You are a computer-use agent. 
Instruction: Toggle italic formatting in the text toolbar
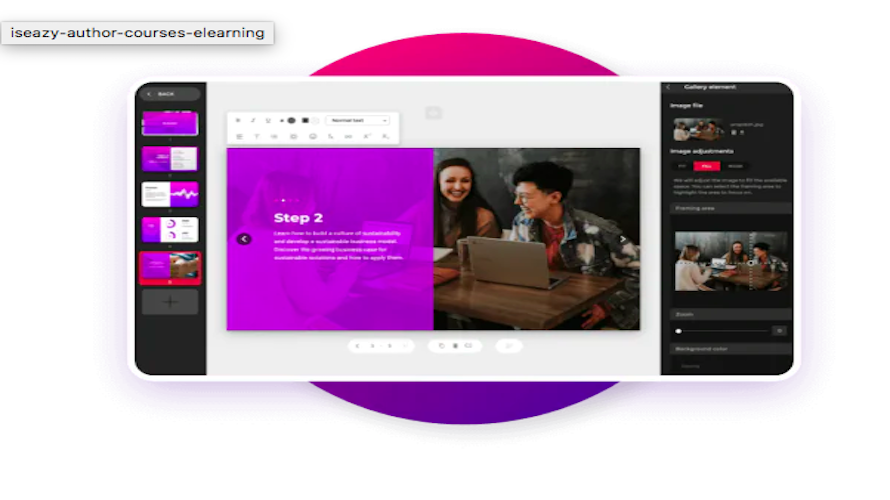(x=253, y=120)
